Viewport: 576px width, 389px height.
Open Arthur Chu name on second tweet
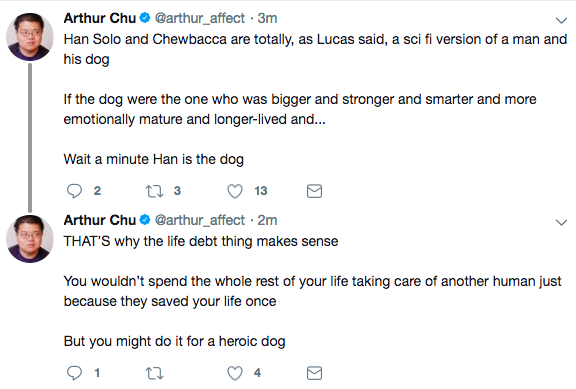pos(100,220)
